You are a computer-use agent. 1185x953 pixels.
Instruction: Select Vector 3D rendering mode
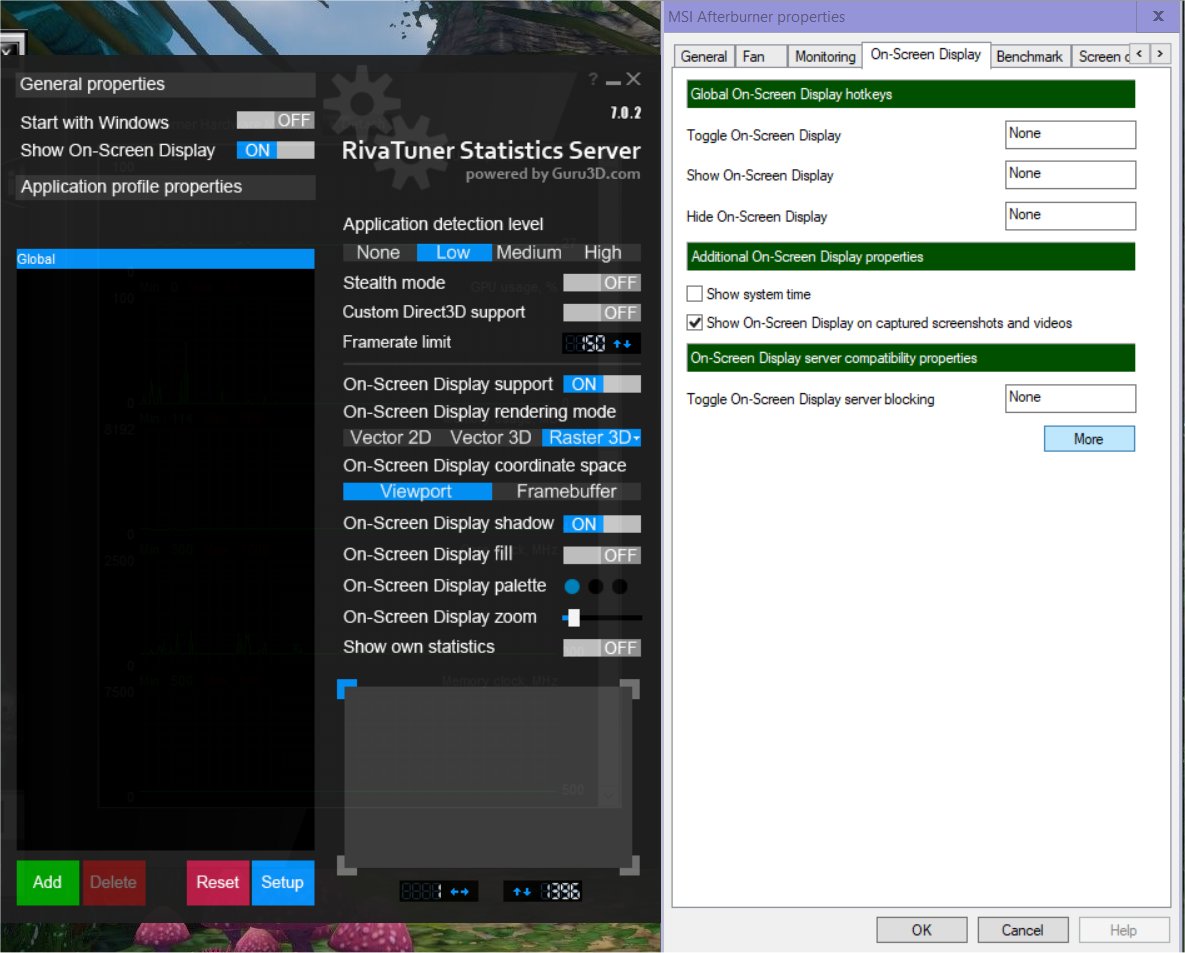tap(490, 438)
